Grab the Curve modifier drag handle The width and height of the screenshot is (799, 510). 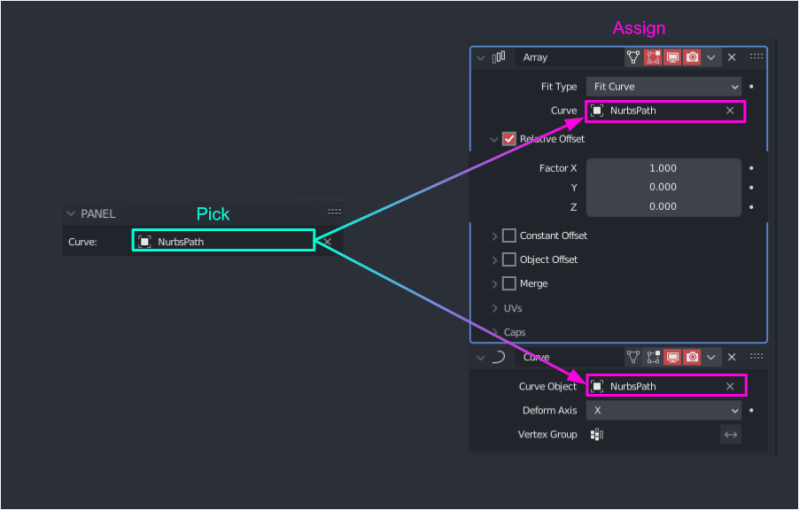[756, 356]
